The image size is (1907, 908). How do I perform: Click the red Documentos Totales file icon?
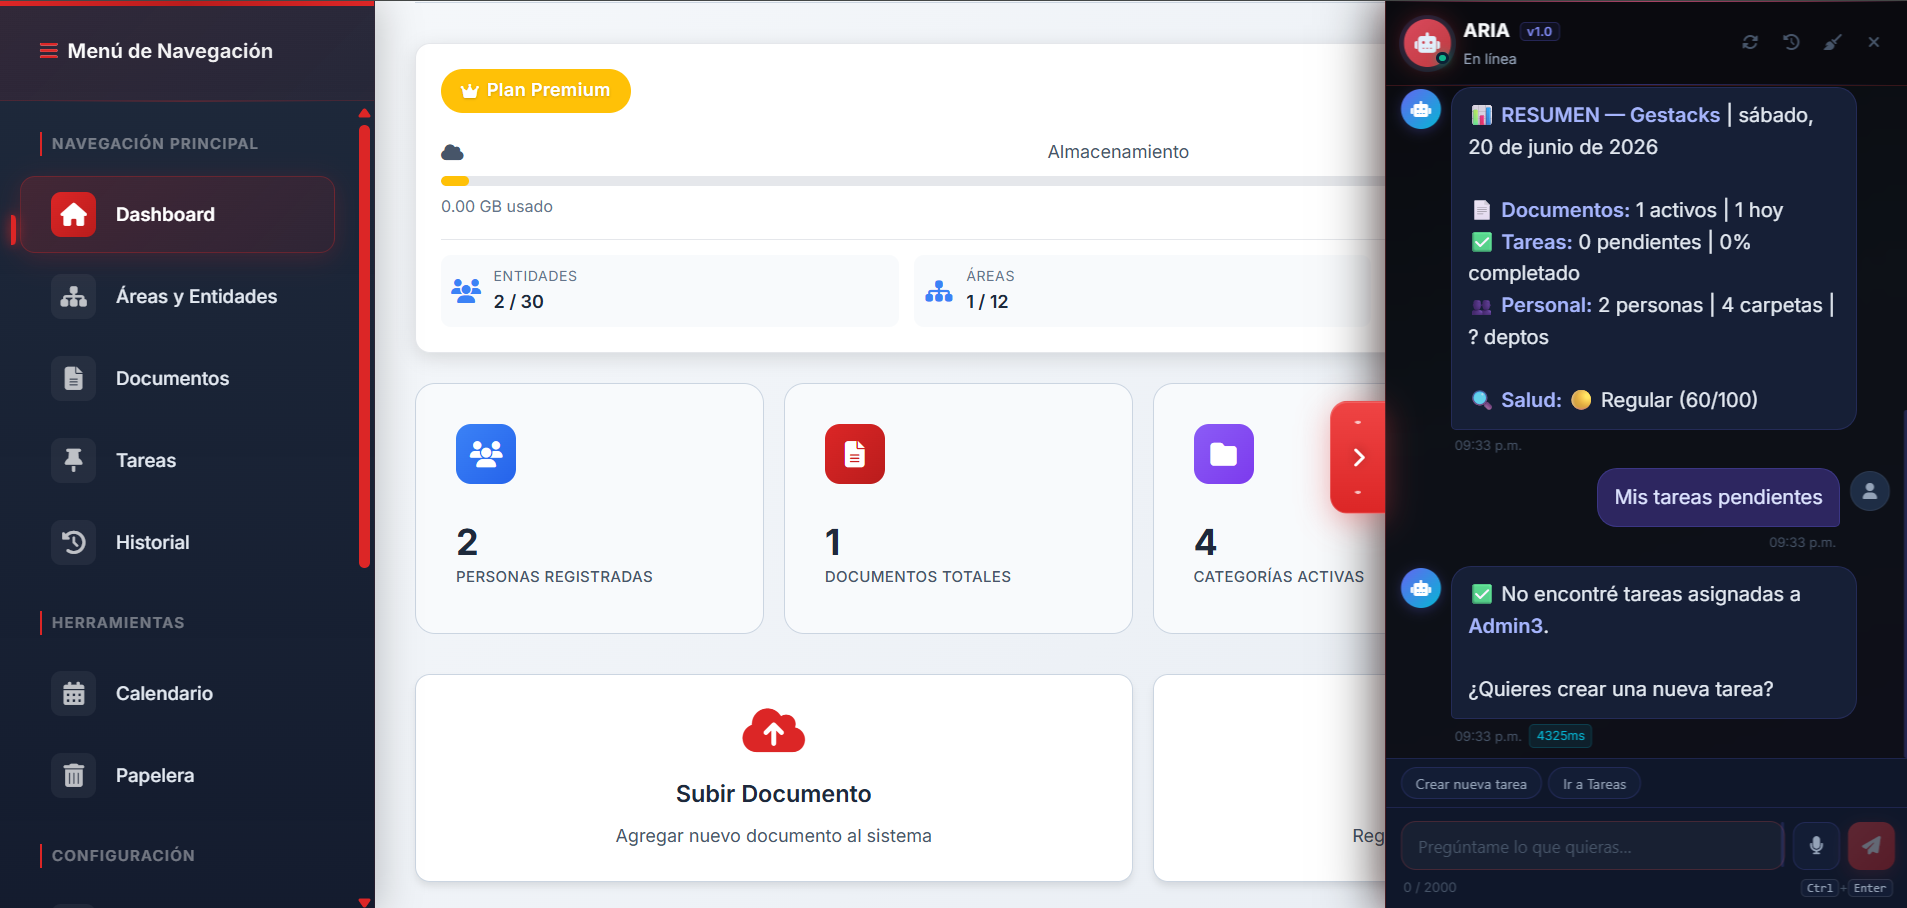click(x=855, y=454)
